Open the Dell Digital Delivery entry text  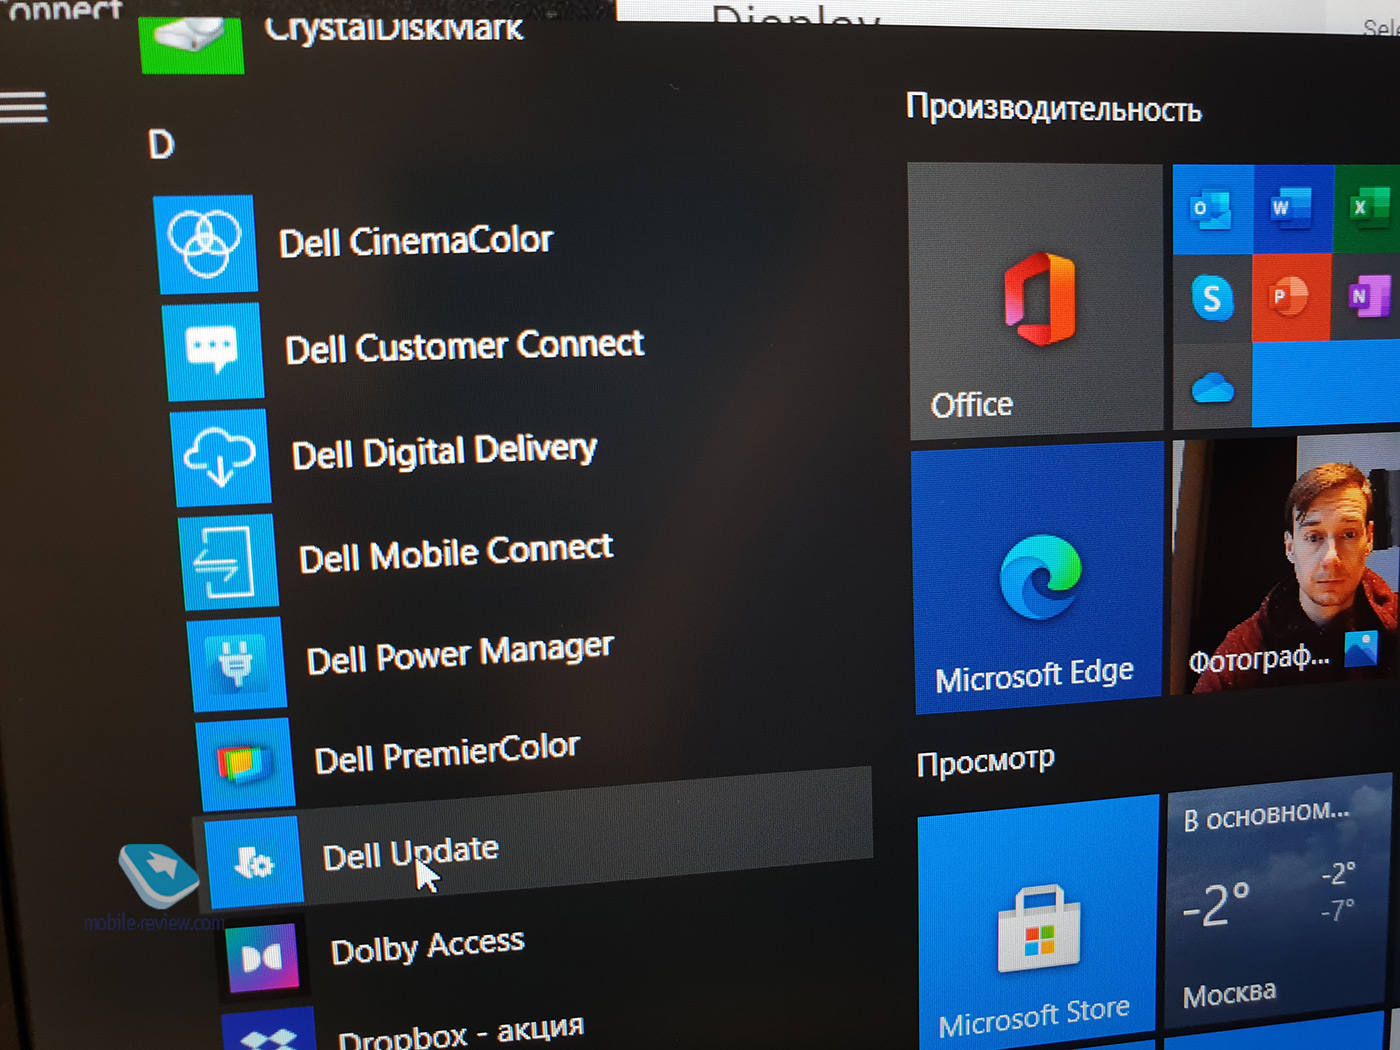[444, 451]
